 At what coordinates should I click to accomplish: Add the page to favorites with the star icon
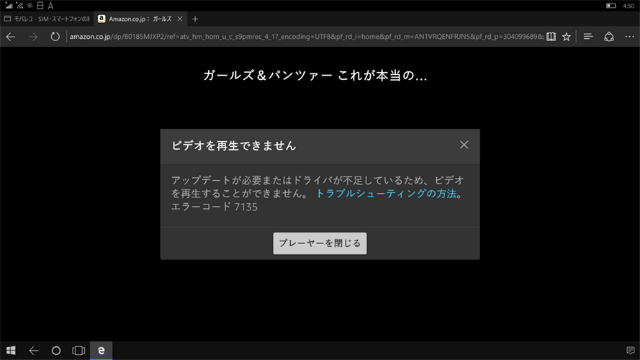566,37
